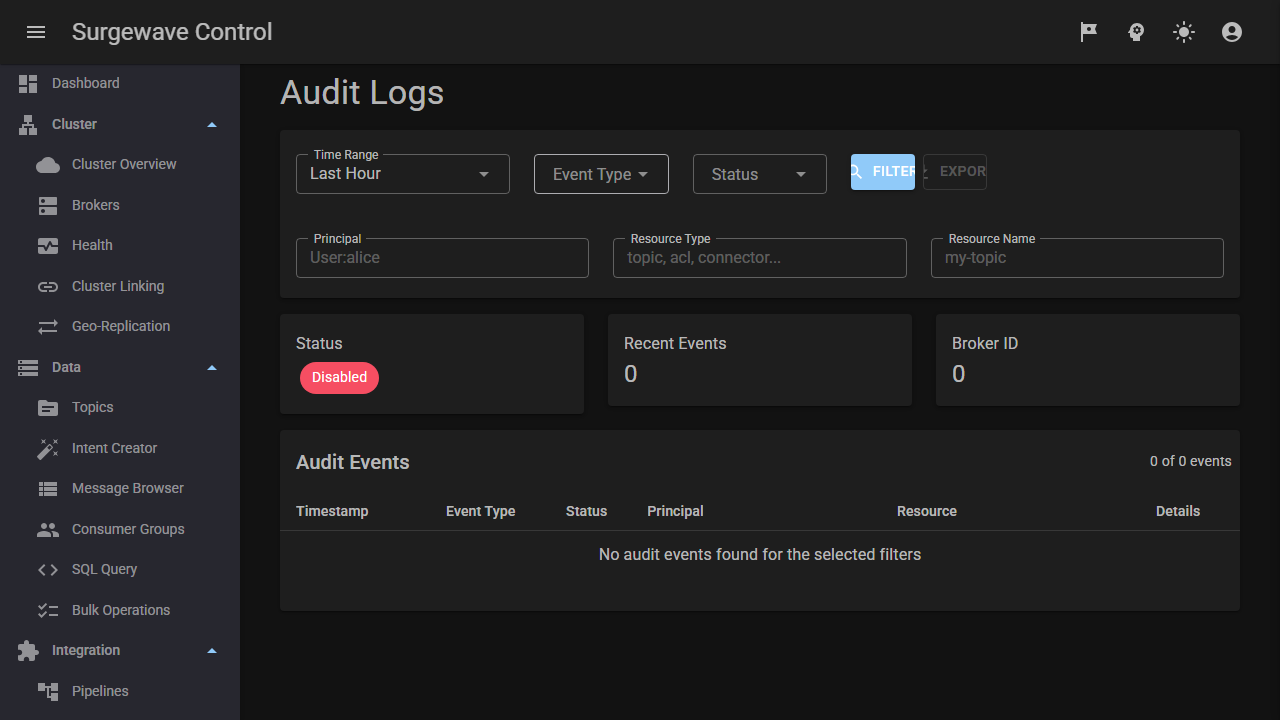Click the Dashboard grid icon
The width and height of the screenshot is (1280, 720).
coord(28,84)
